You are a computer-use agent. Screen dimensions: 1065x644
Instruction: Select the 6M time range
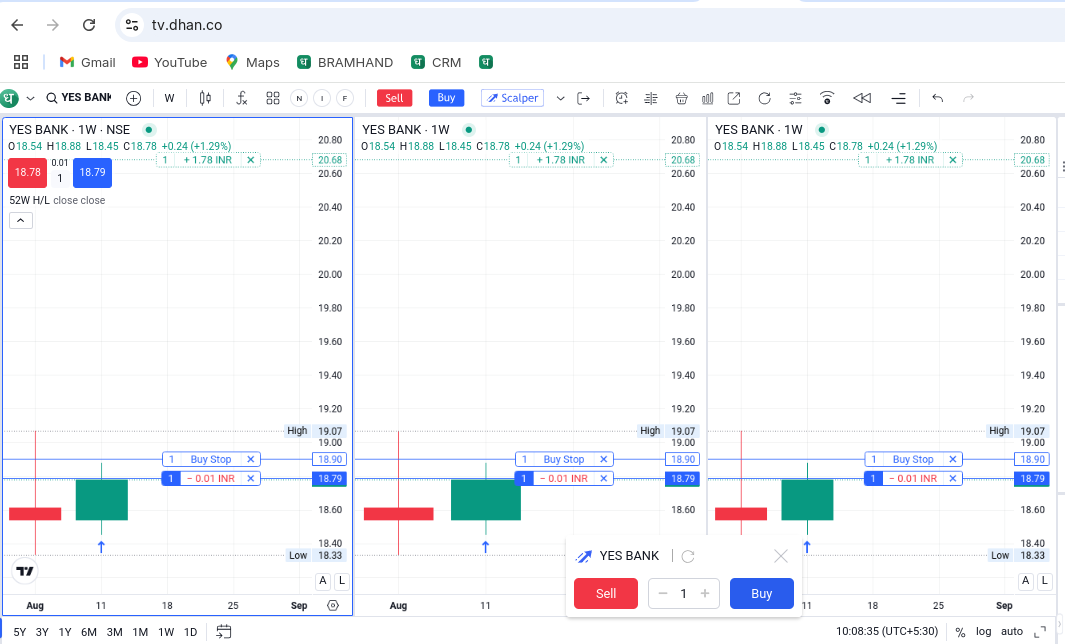[x=89, y=632]
